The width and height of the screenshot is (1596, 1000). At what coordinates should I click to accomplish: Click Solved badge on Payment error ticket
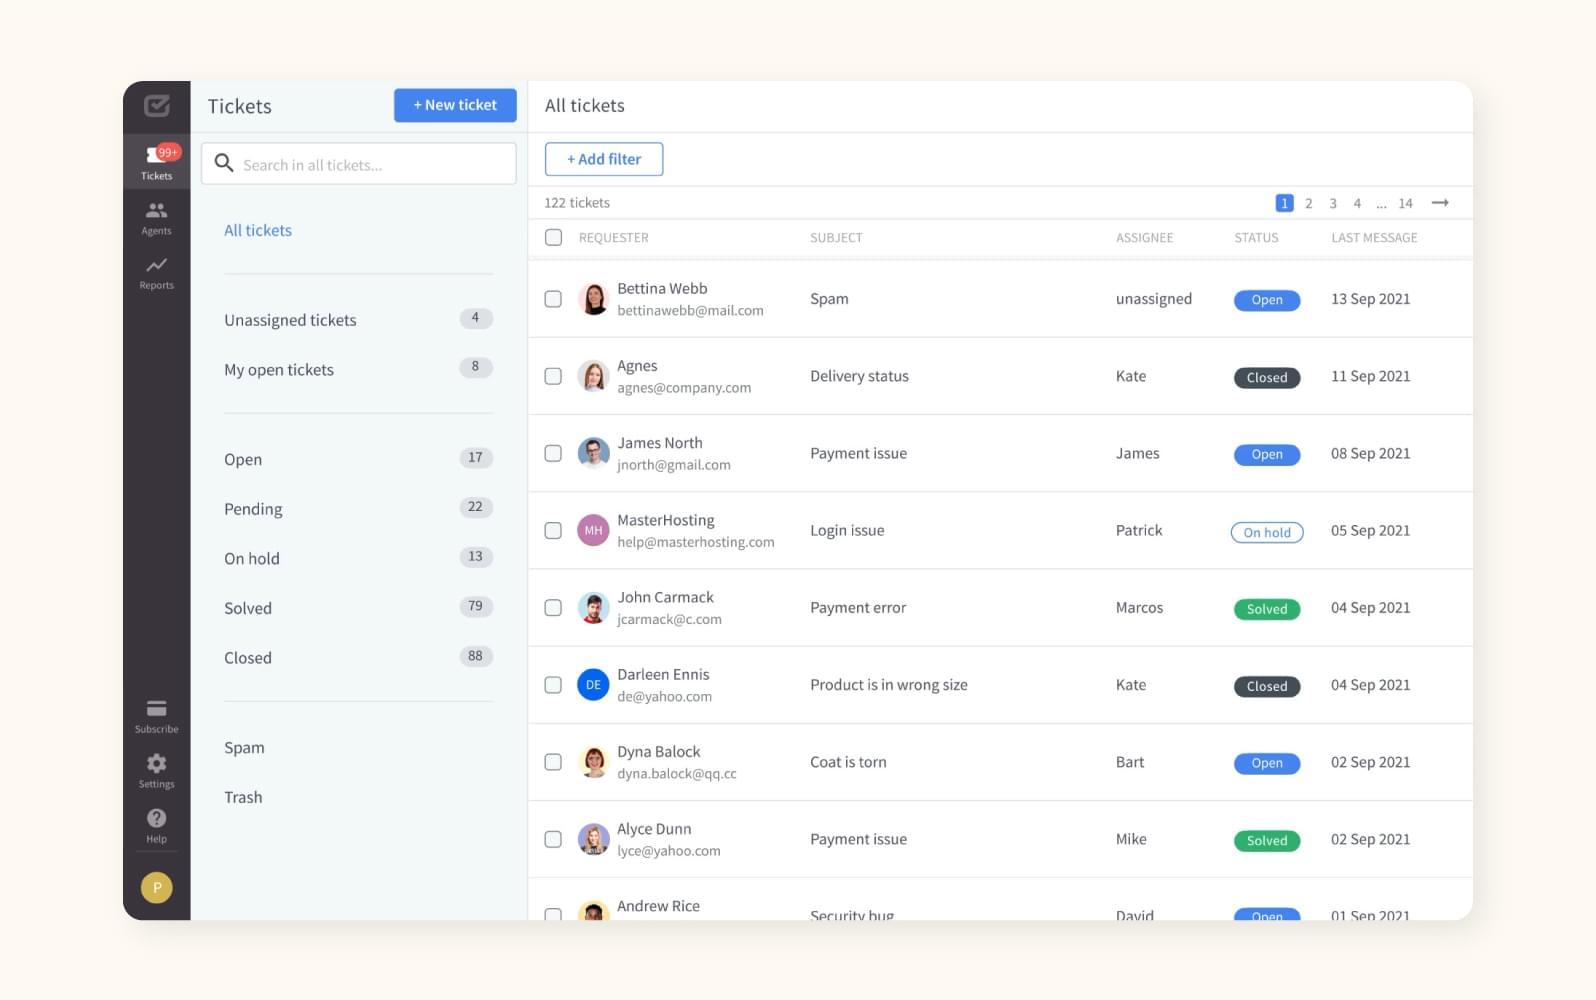[x=1267, y=609]
